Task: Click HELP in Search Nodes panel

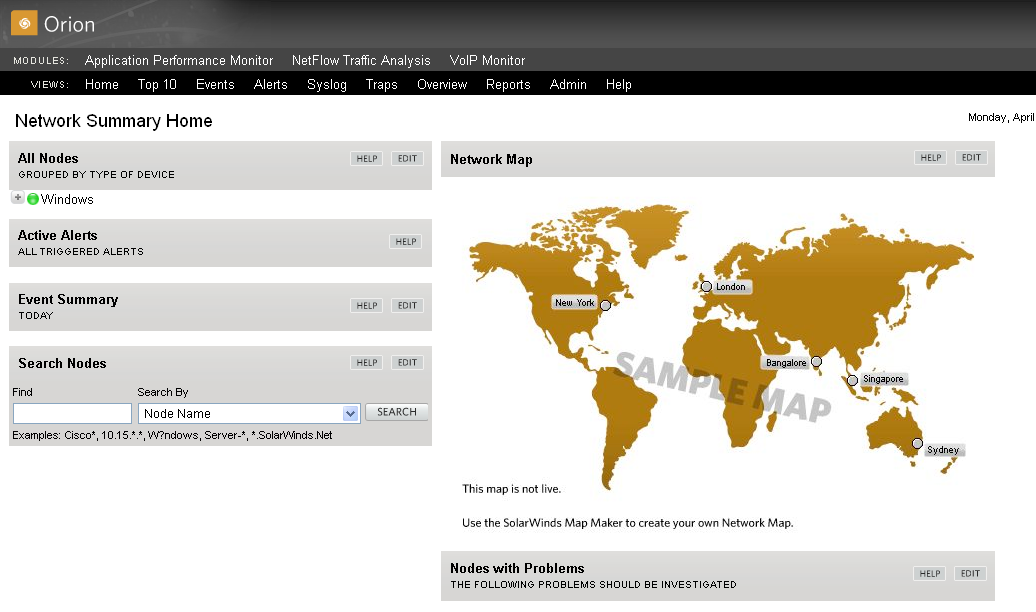Action: (x=367, y=362)
